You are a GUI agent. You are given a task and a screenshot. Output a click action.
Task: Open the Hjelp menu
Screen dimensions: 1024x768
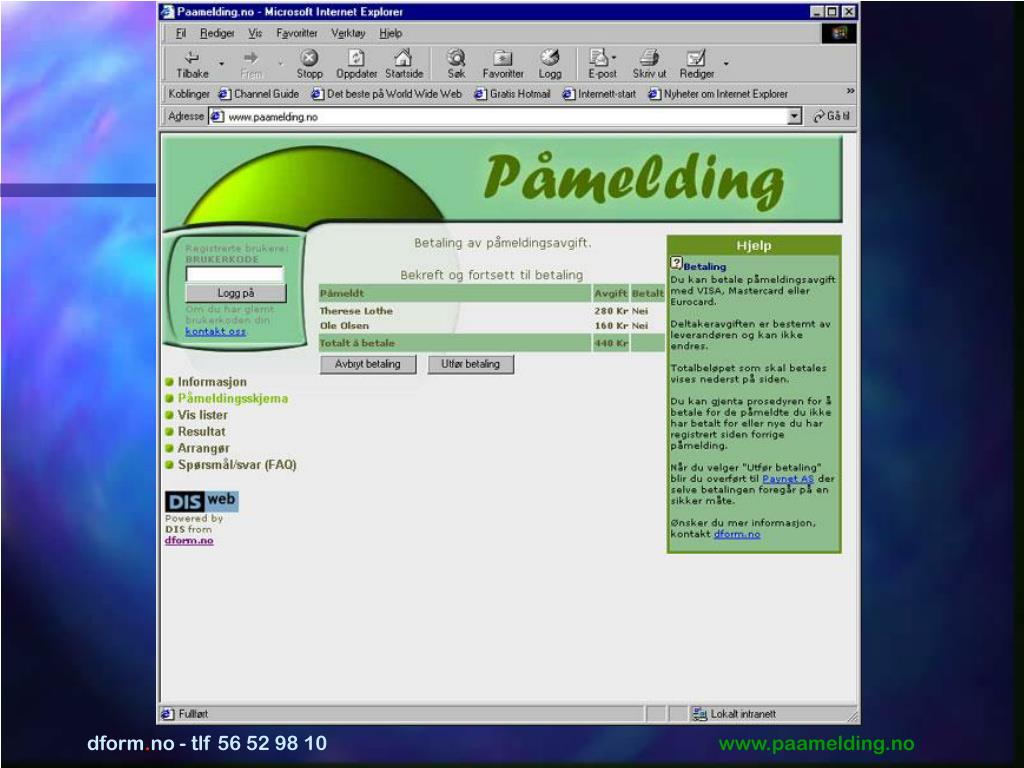tap(391, 33)
